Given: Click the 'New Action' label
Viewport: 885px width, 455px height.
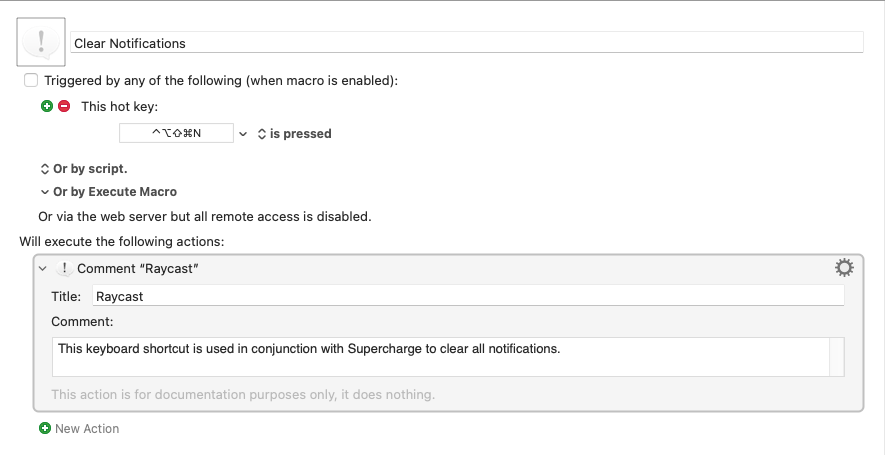Looking at the screenshot, I should pos(87,428).
